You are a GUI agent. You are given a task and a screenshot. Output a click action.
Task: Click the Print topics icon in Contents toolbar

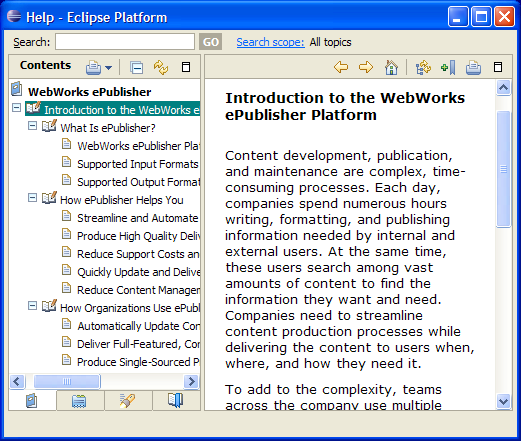point(93,68)
